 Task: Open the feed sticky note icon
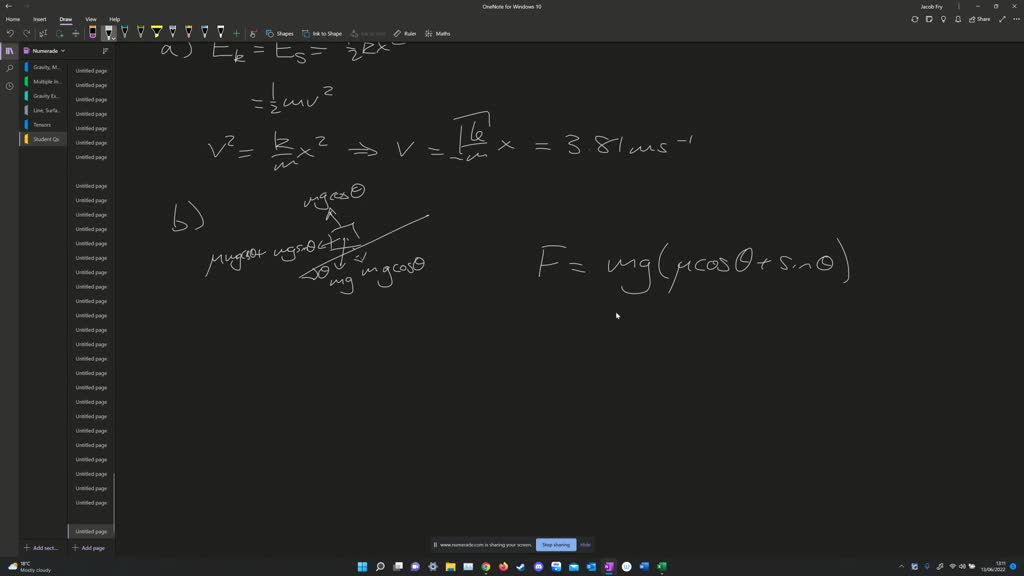click(x=929, y=20)
